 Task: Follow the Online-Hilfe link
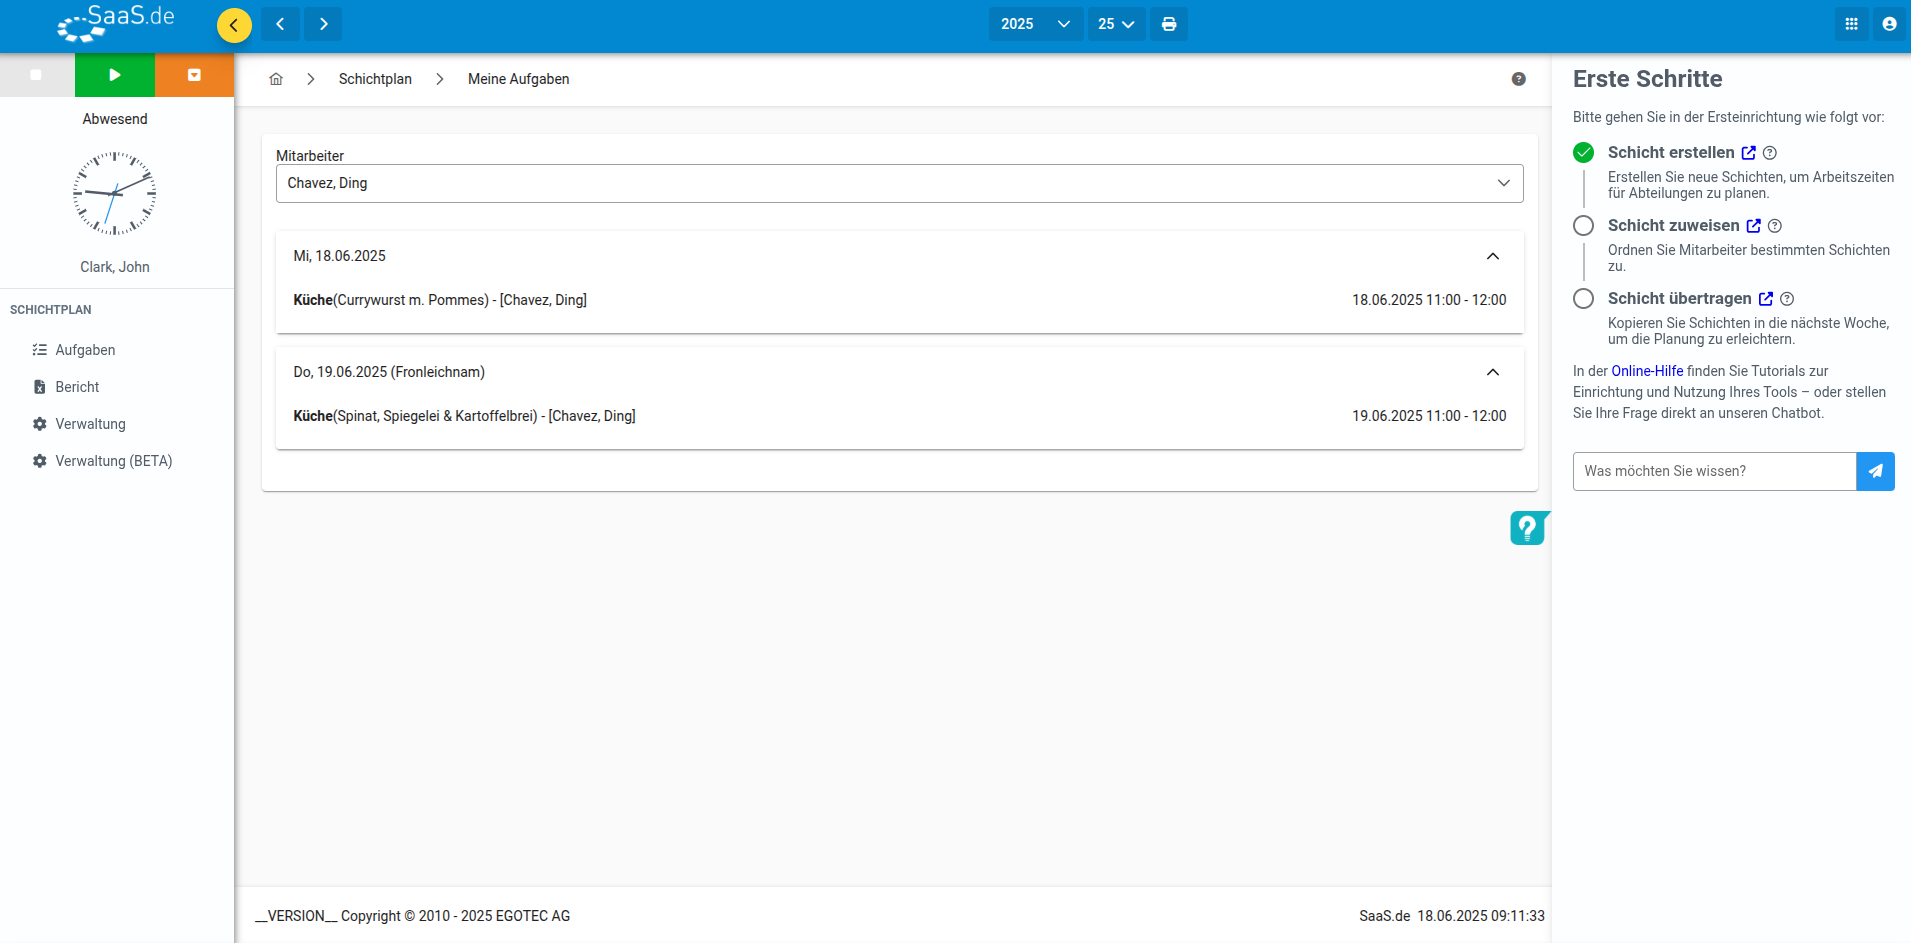(x=1647, y=371)
